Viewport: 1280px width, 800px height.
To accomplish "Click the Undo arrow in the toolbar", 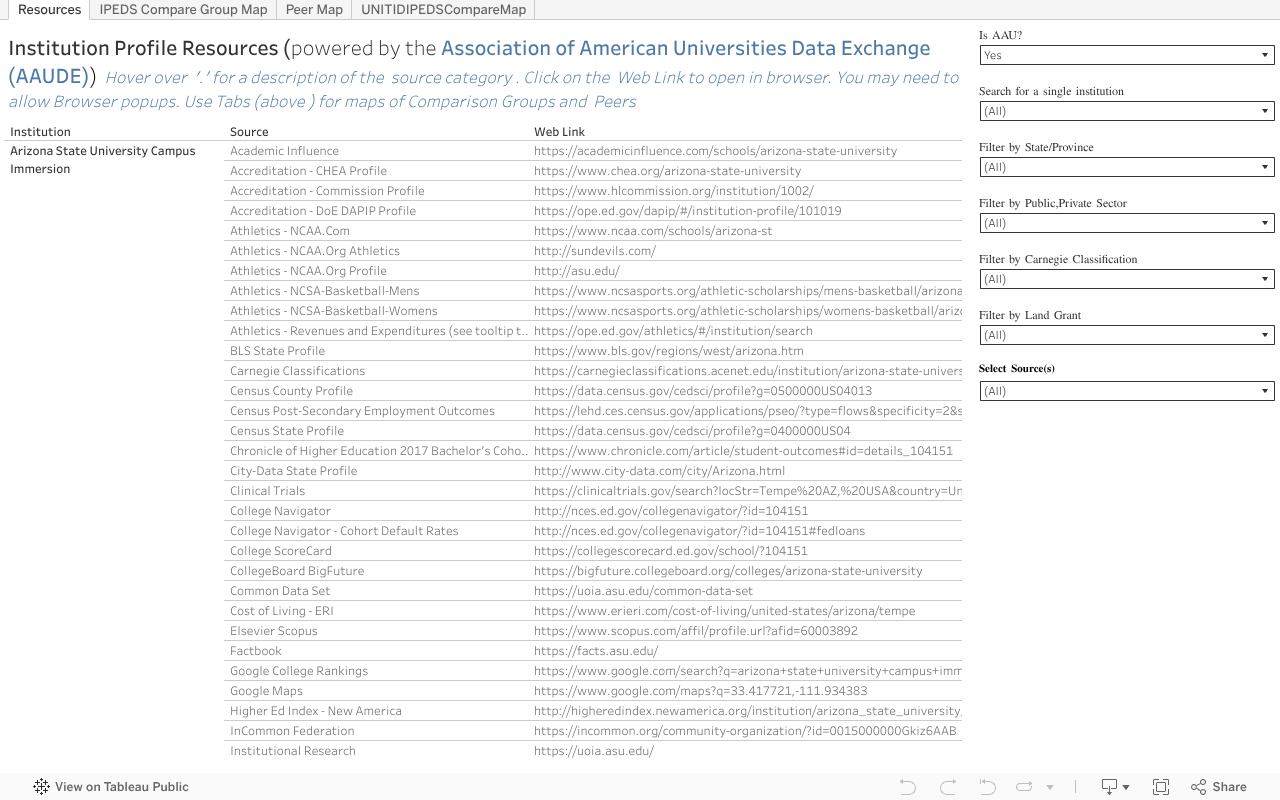I will 908,787.
